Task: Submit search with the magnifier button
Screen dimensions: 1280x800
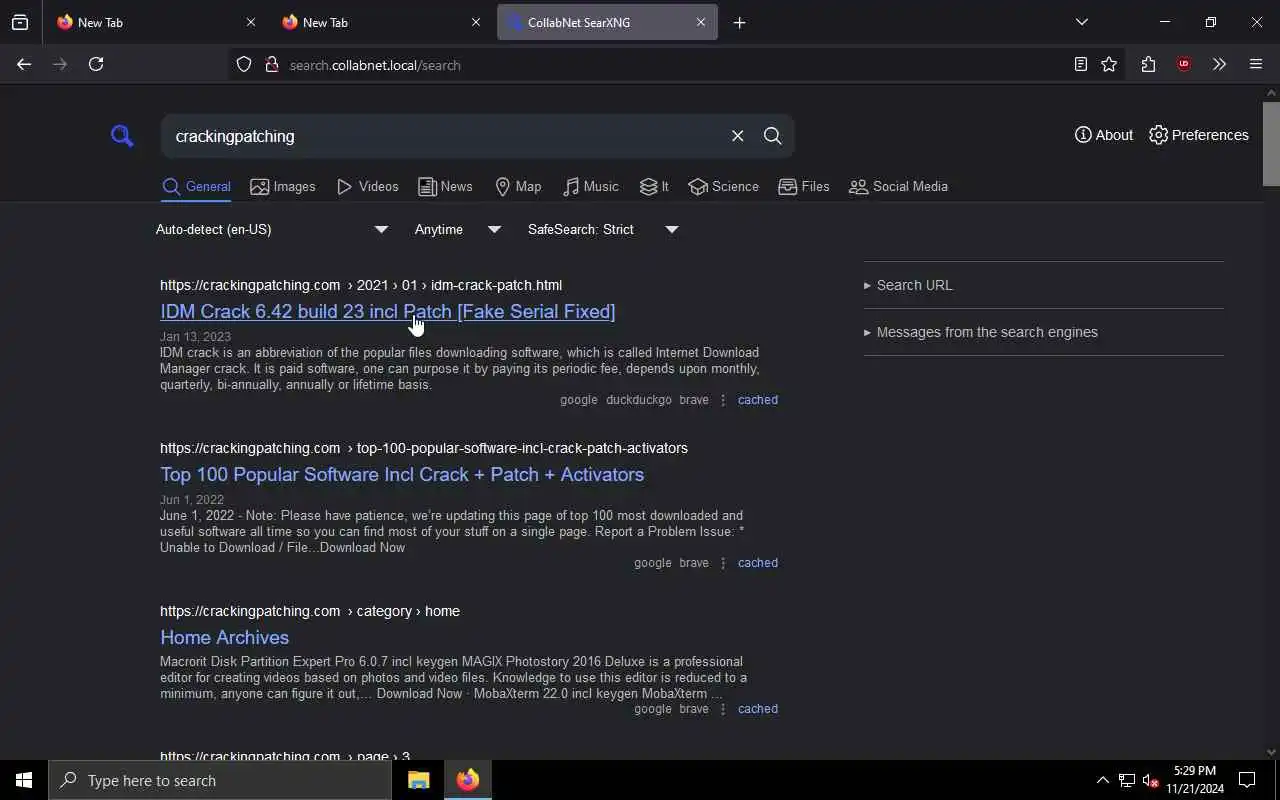Action: [773, 136]
